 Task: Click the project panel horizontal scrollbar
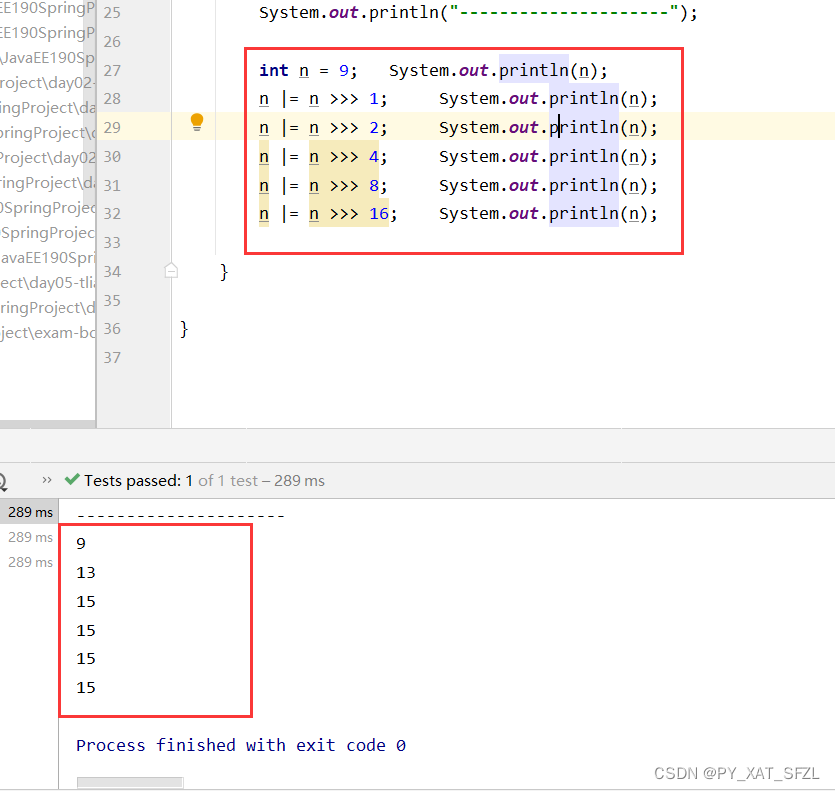[47, 424]
